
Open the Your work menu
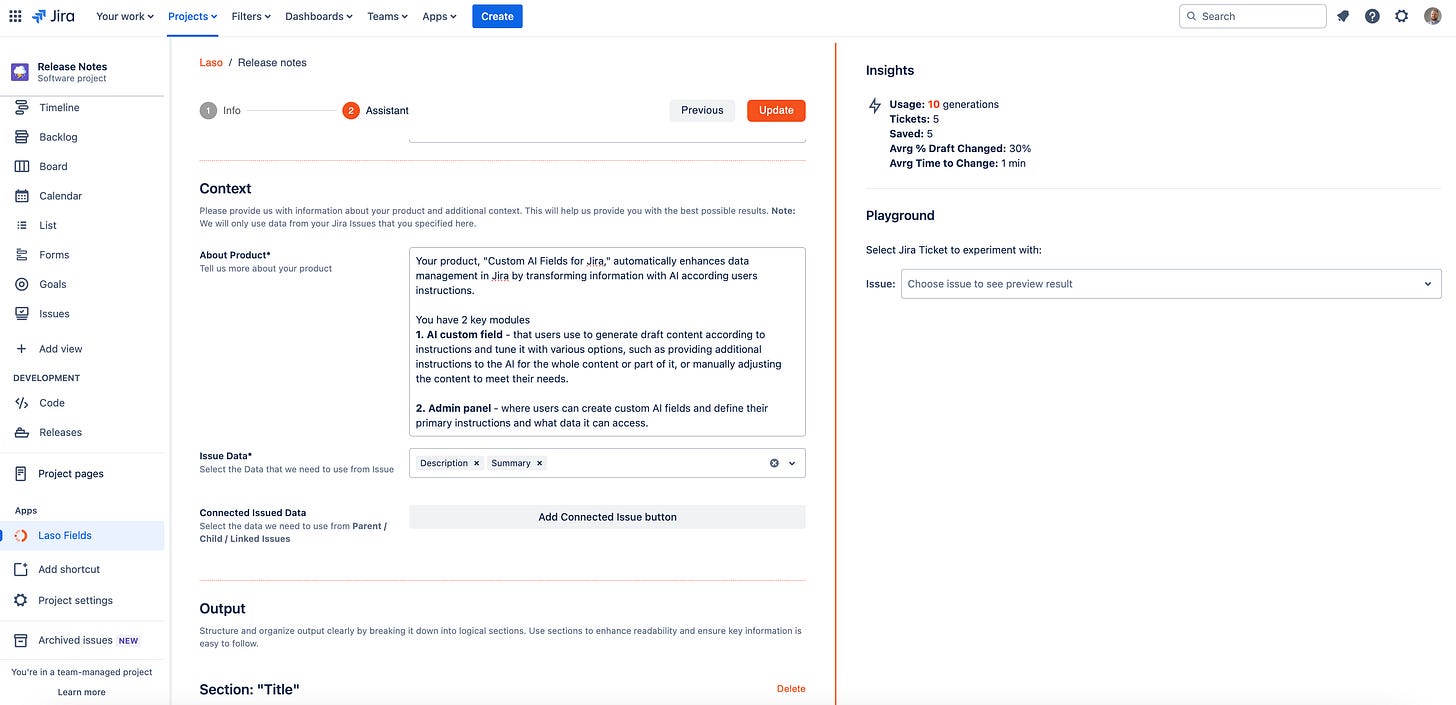125,16
